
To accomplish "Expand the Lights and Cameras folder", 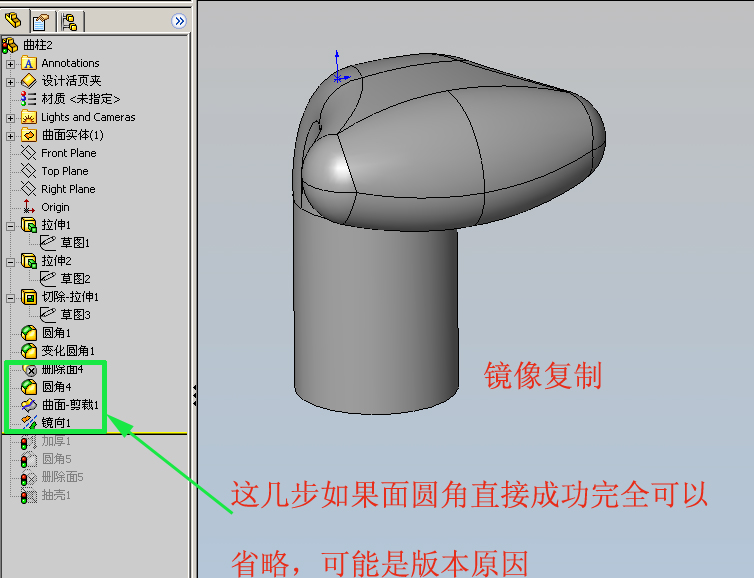I will [10, 118].
